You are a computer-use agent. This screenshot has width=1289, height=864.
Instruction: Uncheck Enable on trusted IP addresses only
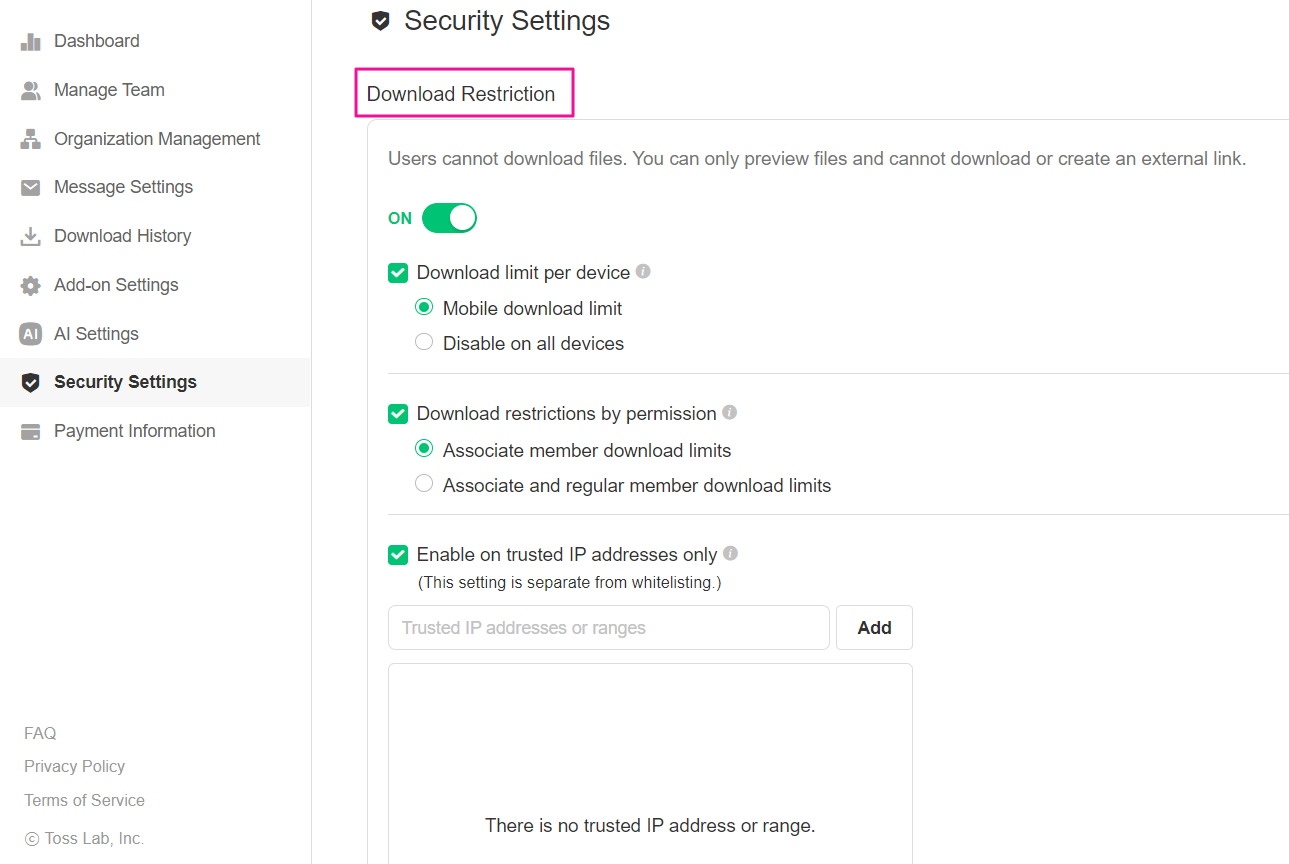click(398, 554)
